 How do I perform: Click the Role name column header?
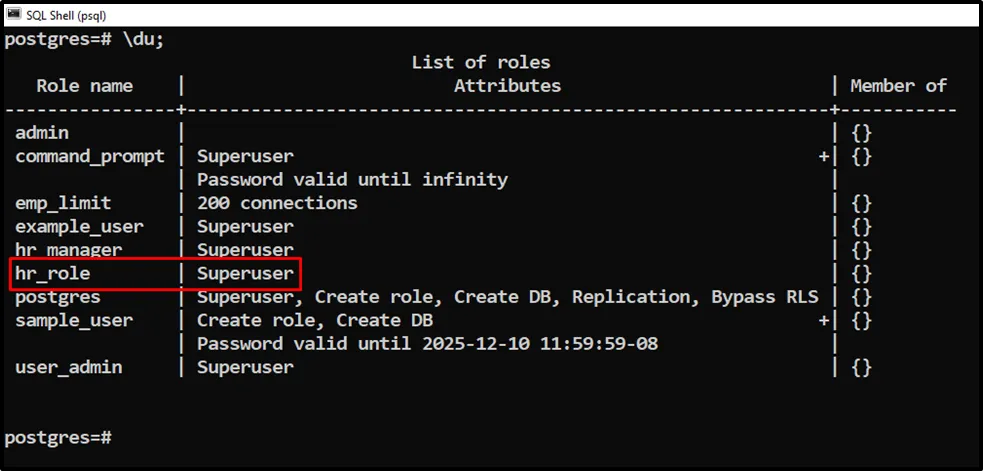coord(85,86)
